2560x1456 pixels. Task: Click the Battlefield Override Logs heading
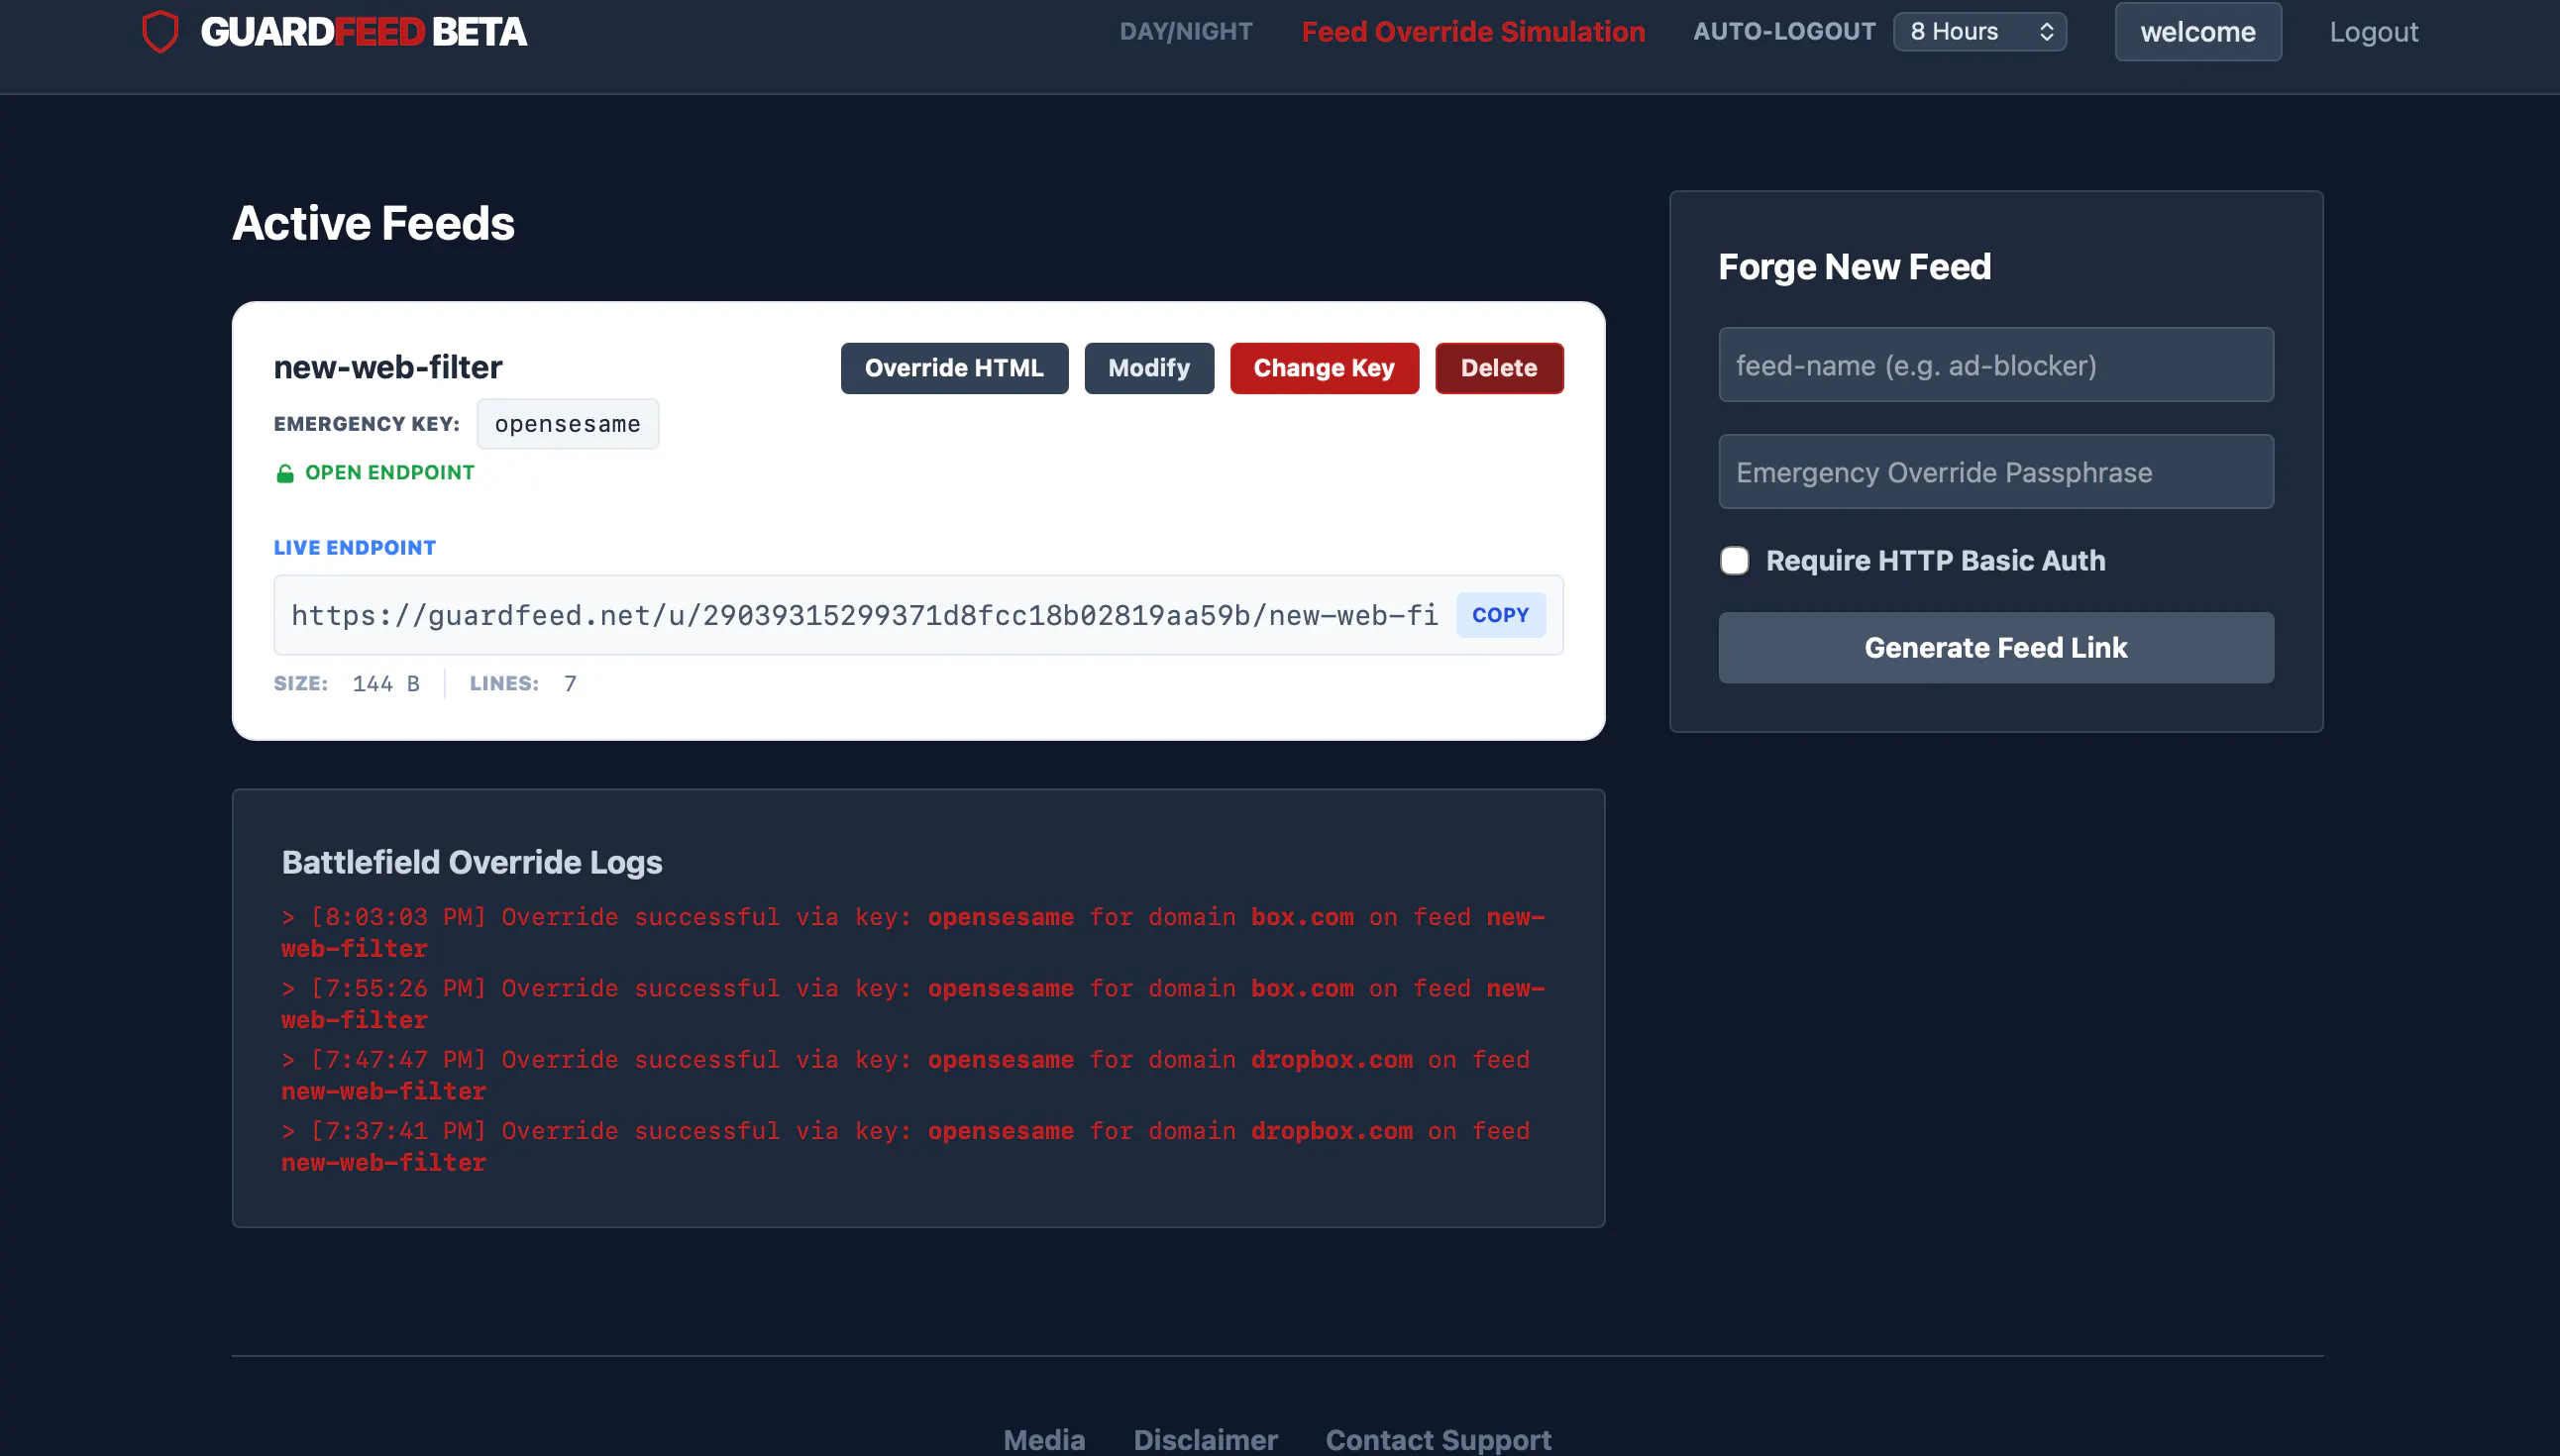tap(472, 862)
